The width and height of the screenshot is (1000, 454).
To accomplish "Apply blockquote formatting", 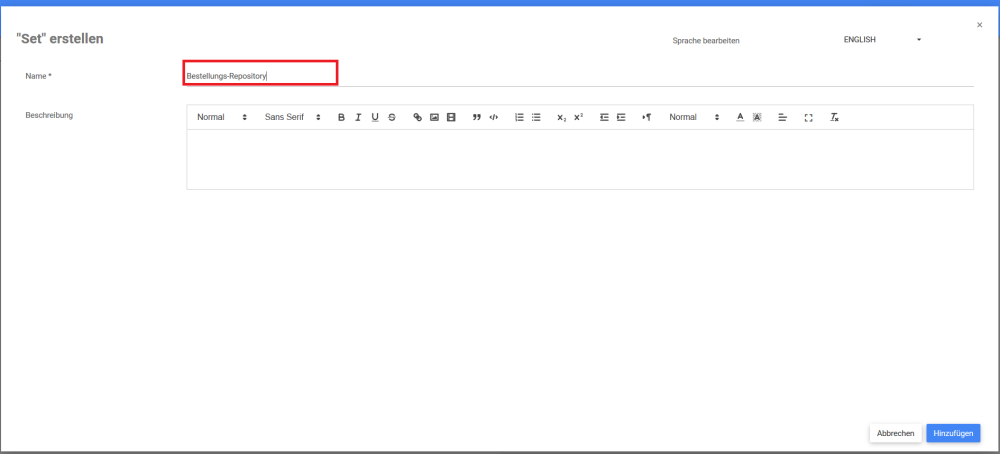I will 476,117.
